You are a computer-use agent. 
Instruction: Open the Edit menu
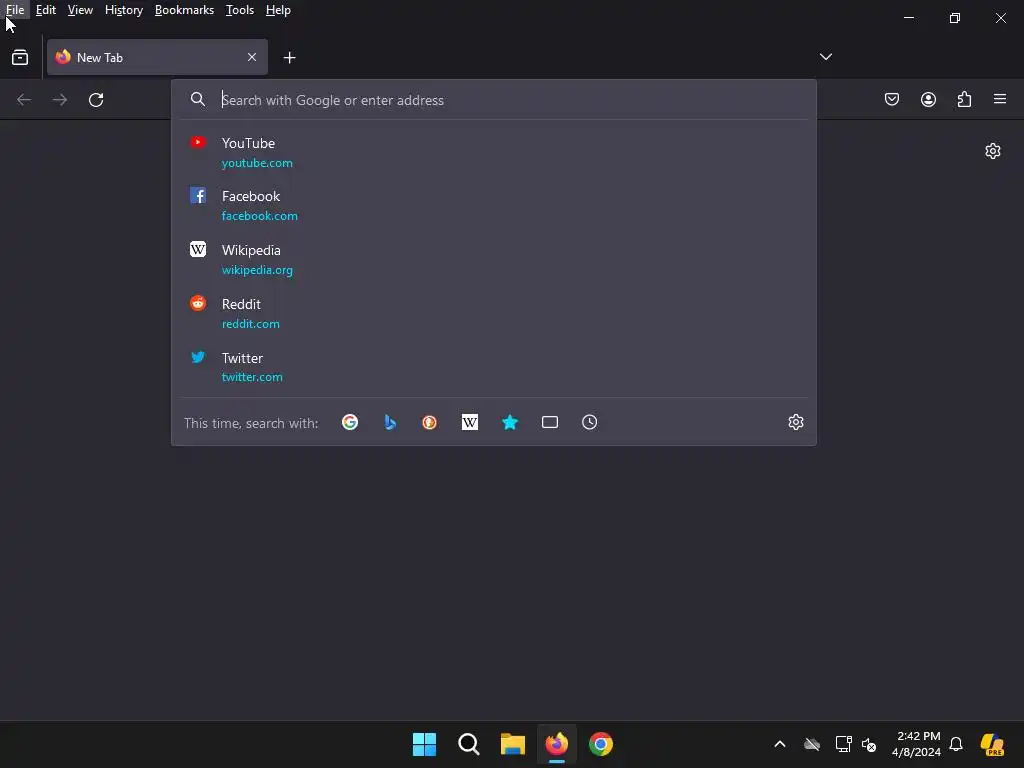[x=46, y=10]
